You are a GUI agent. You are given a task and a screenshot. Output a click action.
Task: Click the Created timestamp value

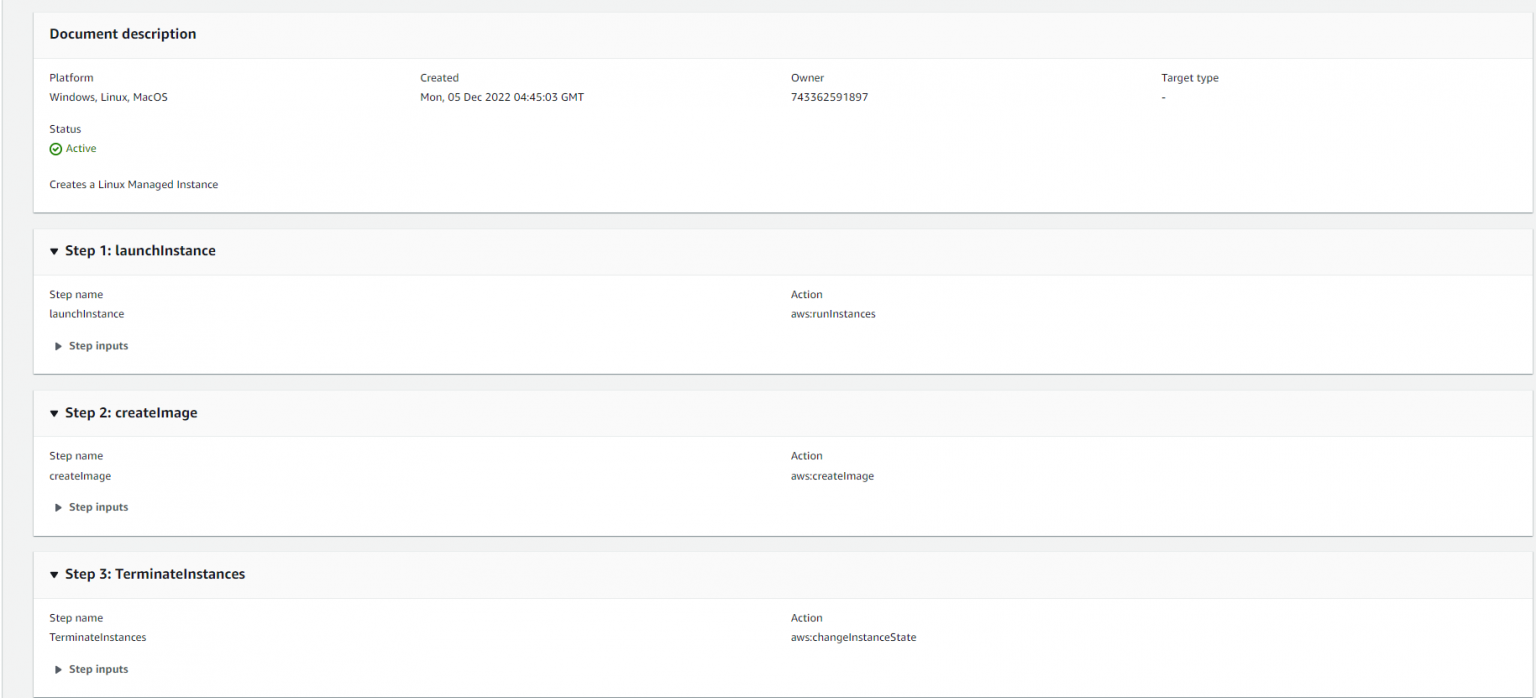[x=502, y=97]
